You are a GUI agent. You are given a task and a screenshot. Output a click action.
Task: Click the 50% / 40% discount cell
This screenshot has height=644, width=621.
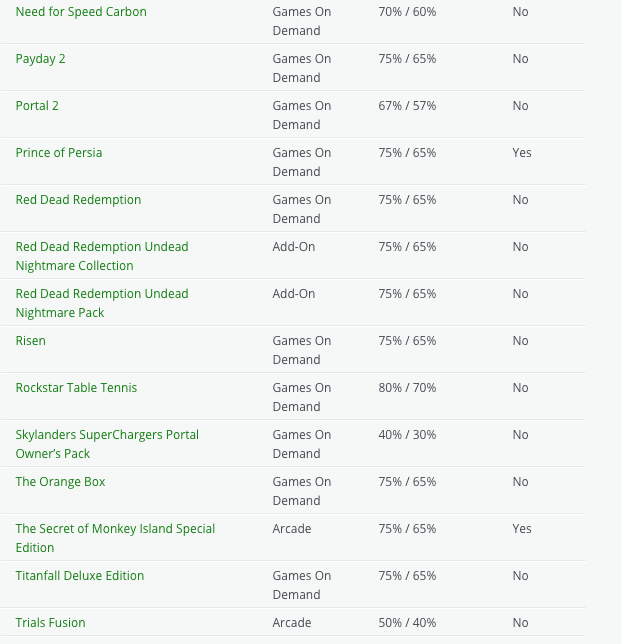tap(407, 623)
